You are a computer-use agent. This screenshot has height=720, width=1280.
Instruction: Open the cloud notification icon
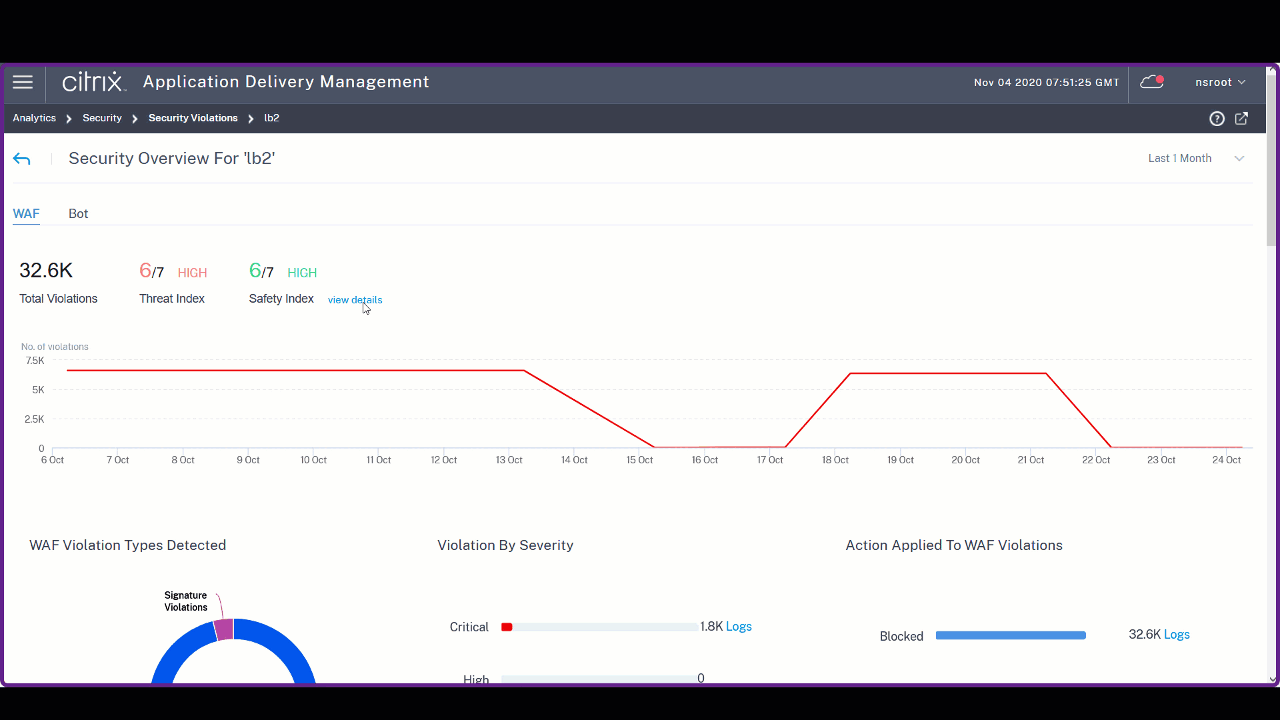[1152, 82]
